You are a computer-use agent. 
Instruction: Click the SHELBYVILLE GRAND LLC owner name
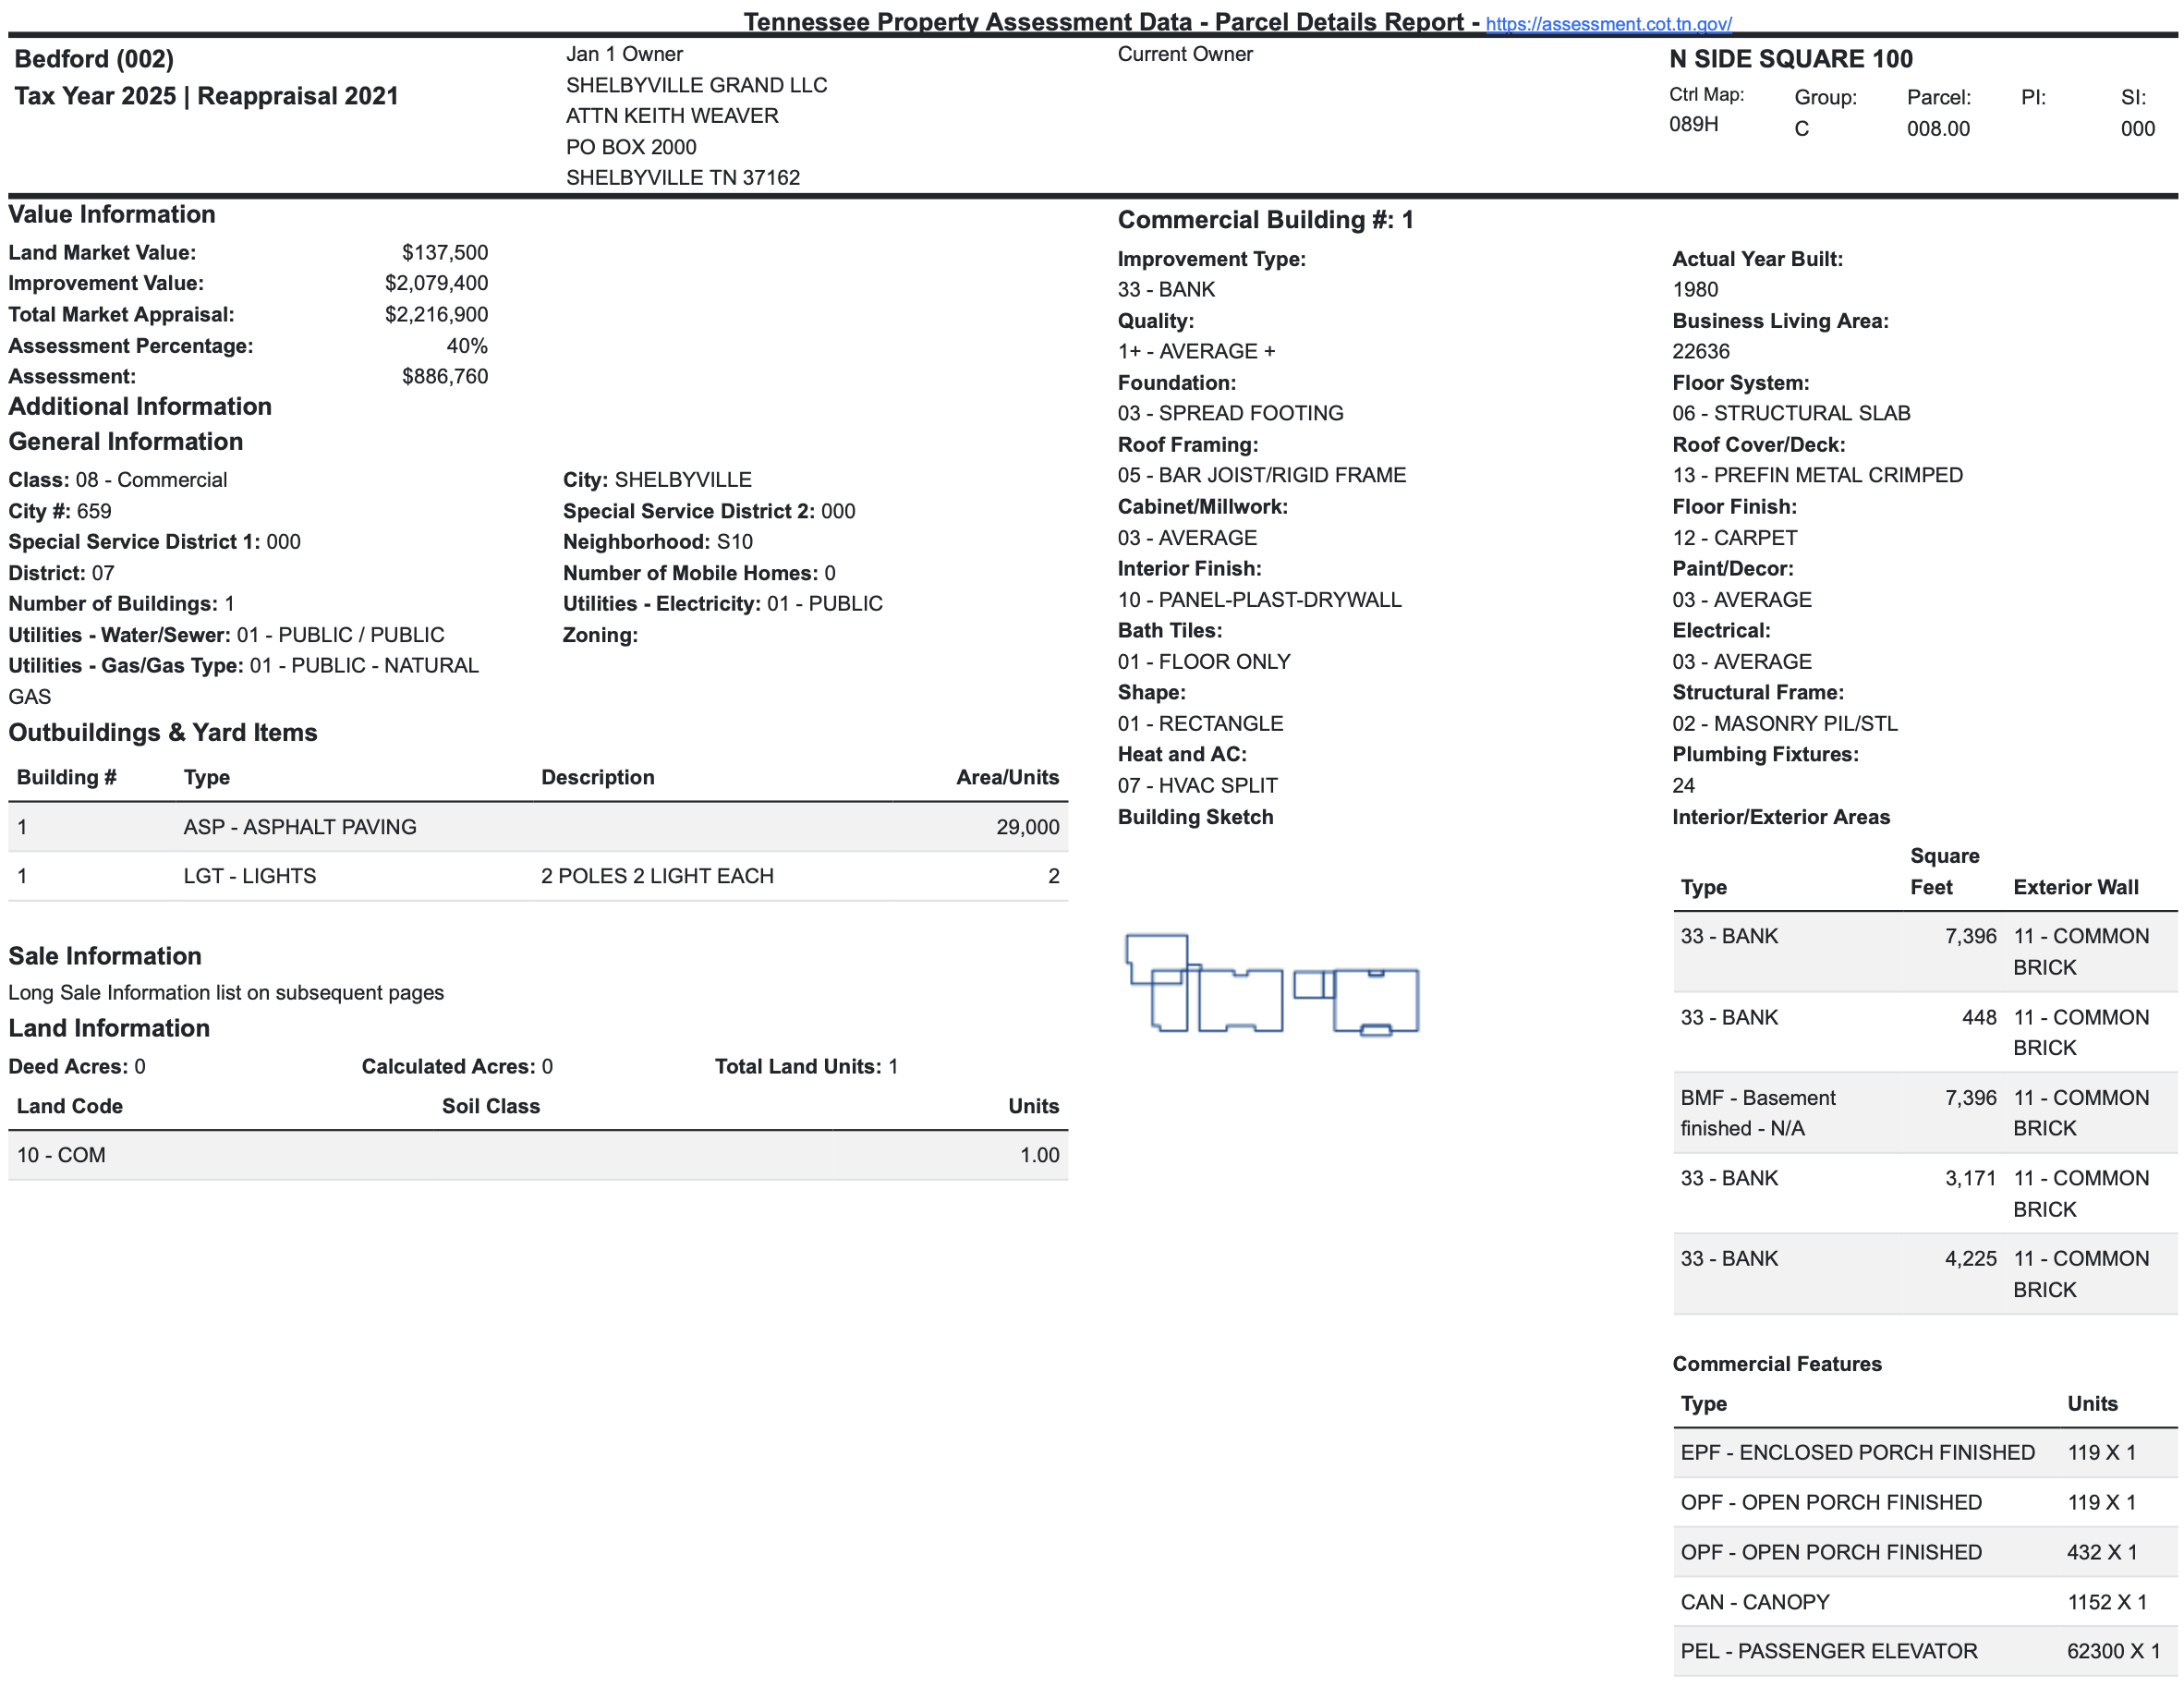[696, 85]
